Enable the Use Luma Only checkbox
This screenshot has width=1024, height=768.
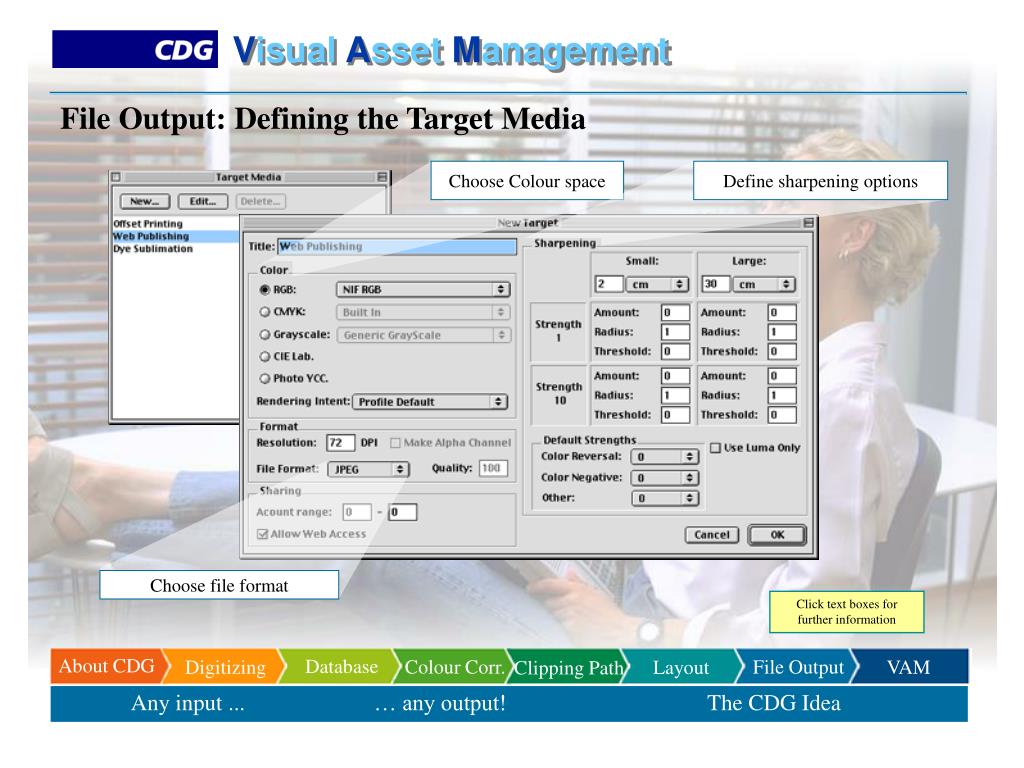click(715, 448)
